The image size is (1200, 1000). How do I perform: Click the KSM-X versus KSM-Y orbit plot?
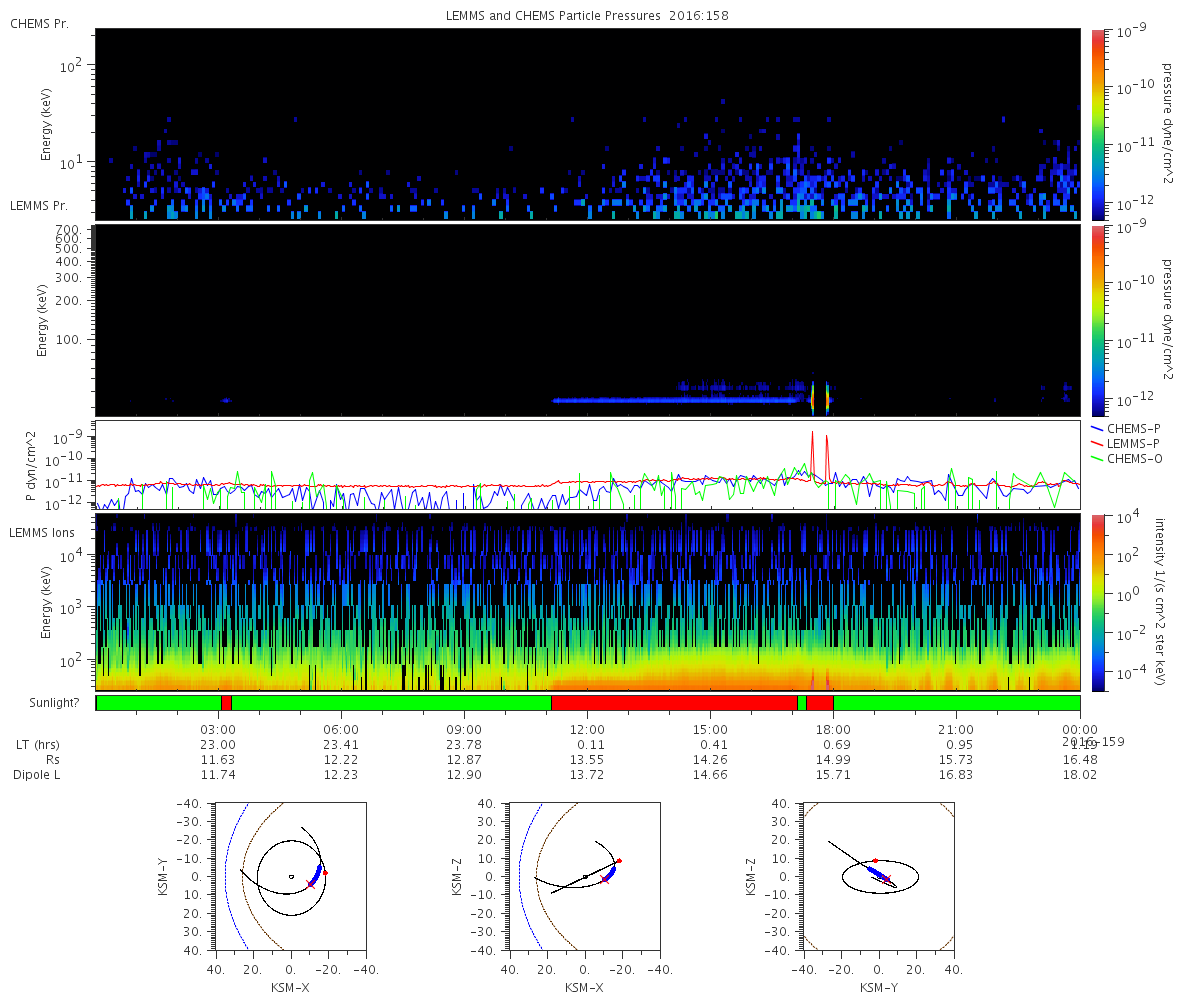coord(290,876)
